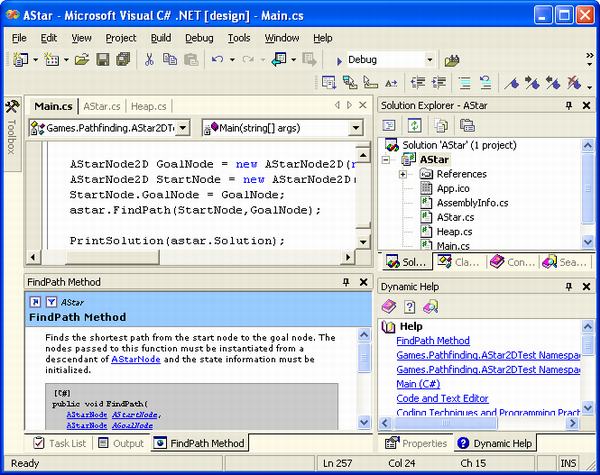
Task: Switch to the AStar.cs editor tab
Action: click(x=102, y=106)
